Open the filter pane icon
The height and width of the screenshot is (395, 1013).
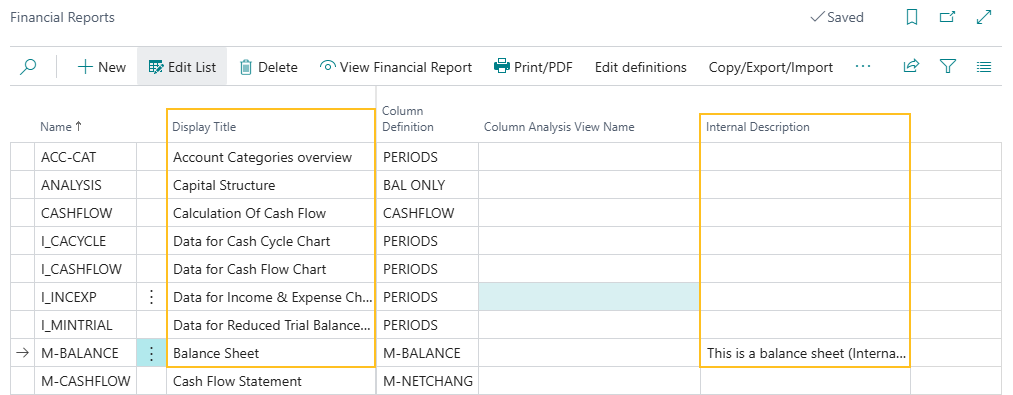click(947, 66)
